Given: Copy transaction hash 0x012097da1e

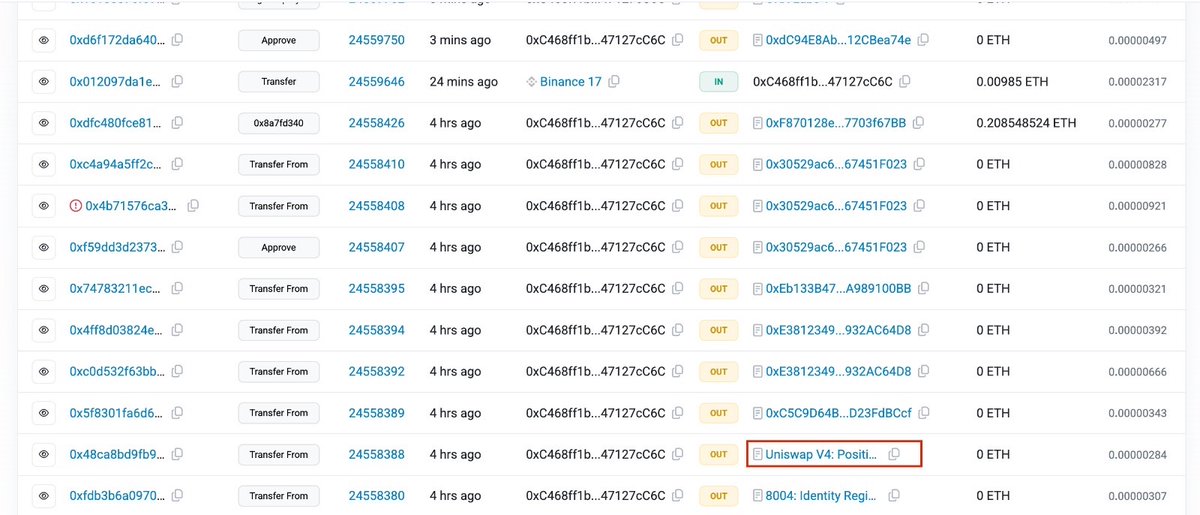Looking at the screenshot, I should (x=177, y=82).
